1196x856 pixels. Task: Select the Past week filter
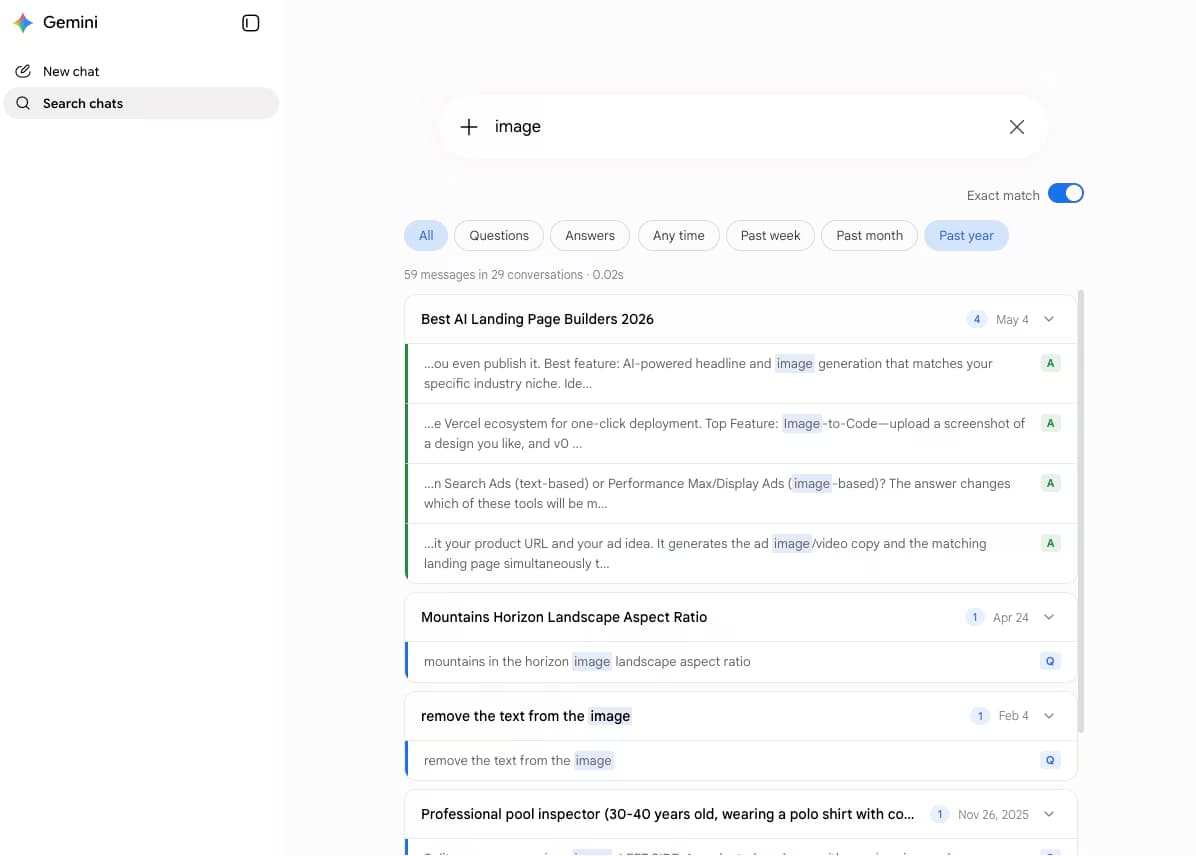(770, 236)
